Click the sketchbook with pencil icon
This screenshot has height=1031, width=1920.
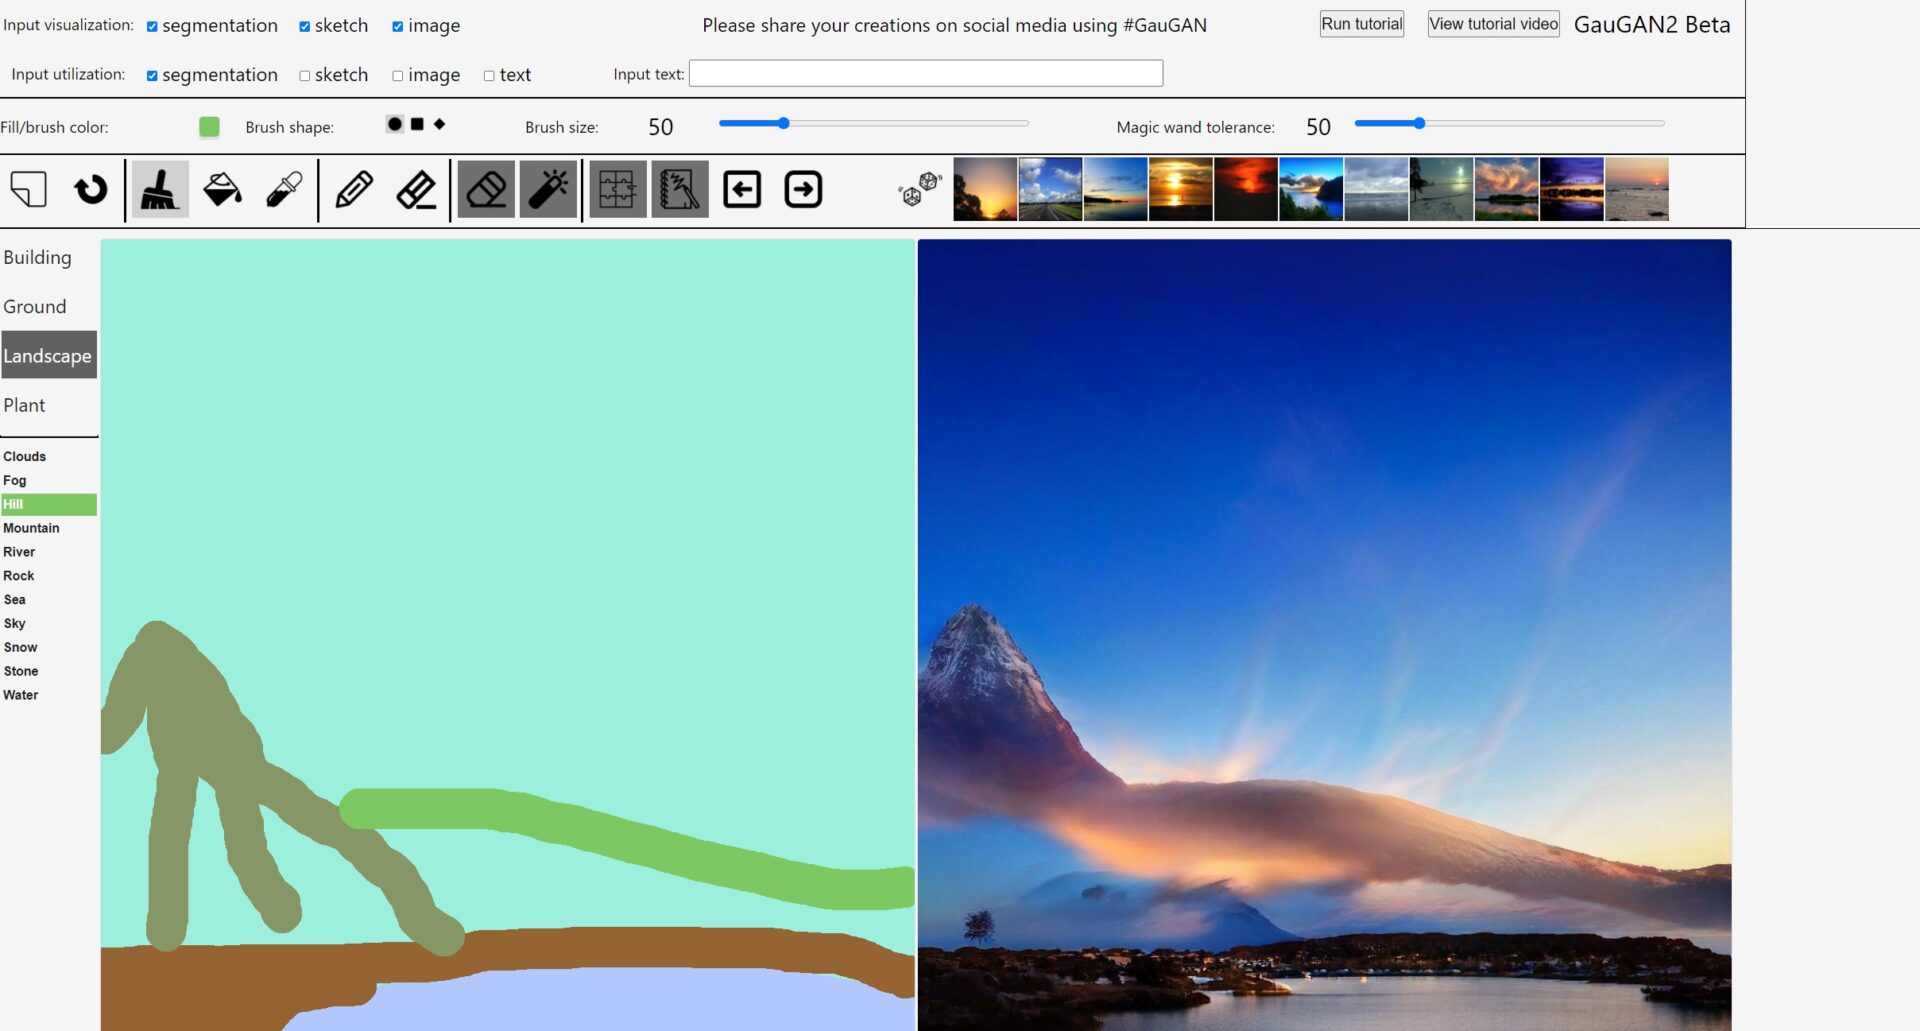[x=680, y=189]
